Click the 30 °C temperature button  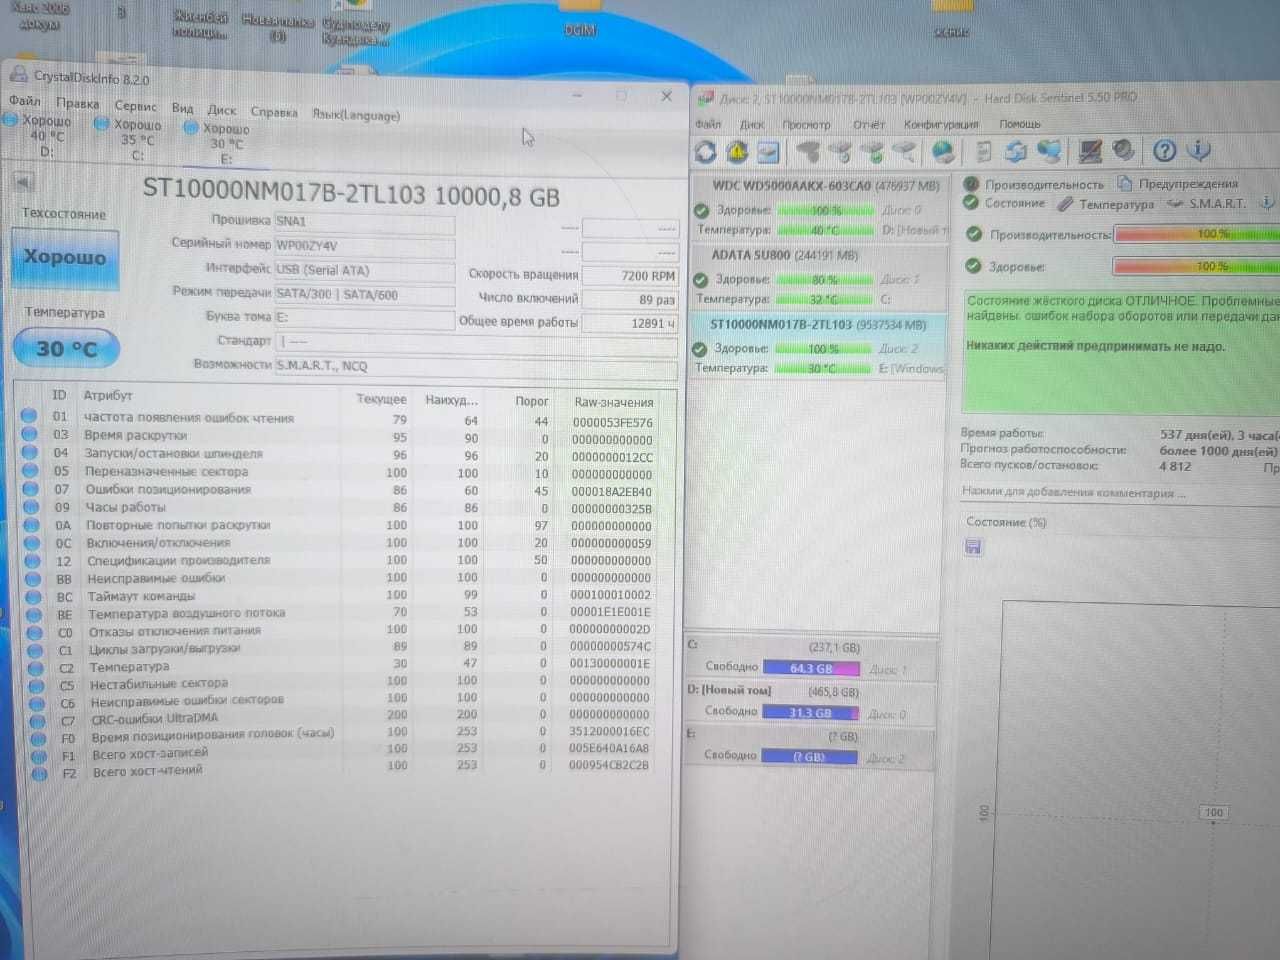(67, 349)
